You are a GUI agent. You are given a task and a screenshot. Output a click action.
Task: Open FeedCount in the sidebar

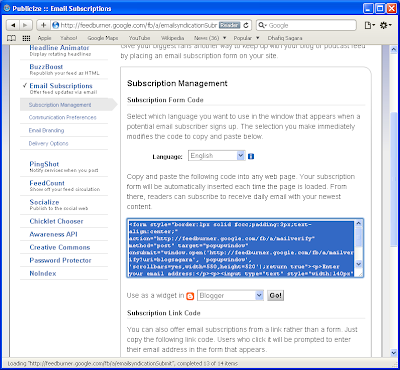click(x=47, y=183)
